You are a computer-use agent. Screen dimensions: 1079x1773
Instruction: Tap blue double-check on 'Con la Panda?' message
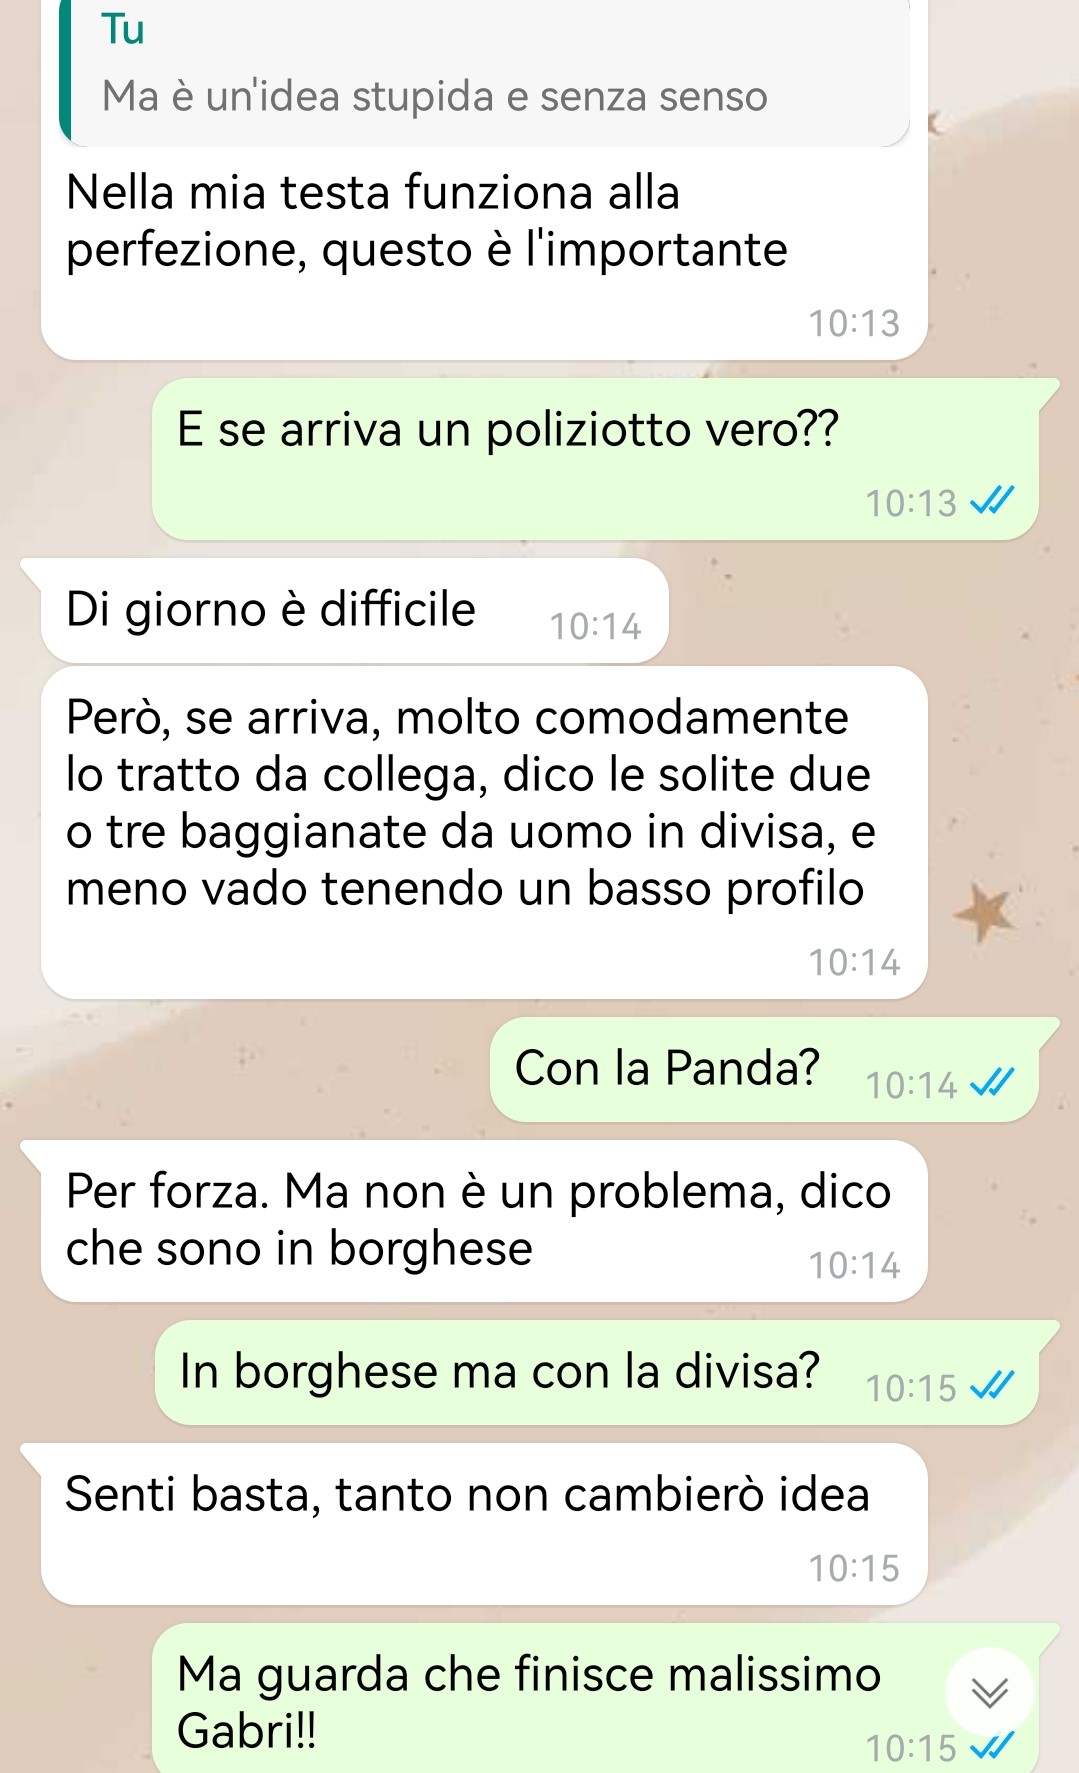993,1083
